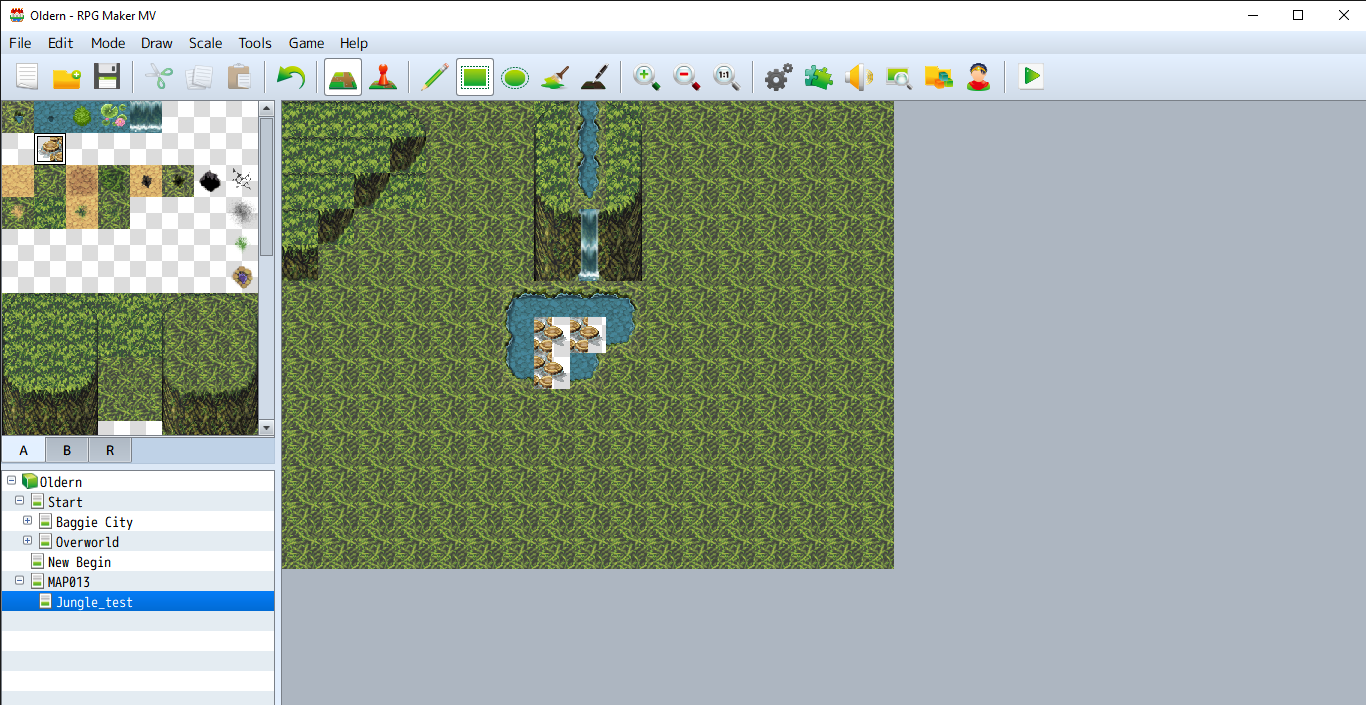The image size is (1366, 705).
Task: Collapse the MAP013 node
Action: click(19, 581)
